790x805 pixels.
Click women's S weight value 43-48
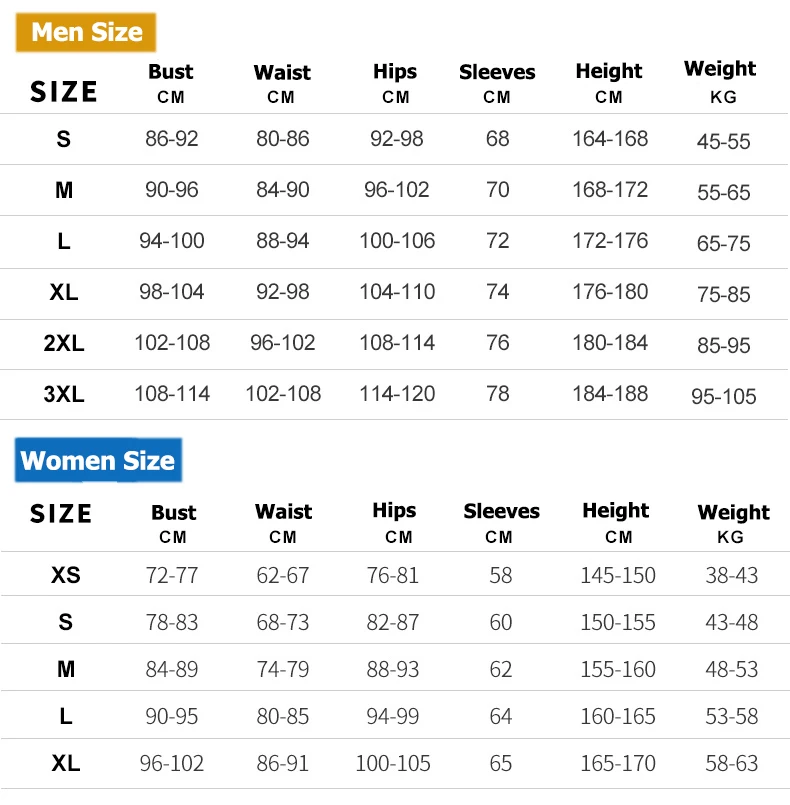tap(732, 623)
